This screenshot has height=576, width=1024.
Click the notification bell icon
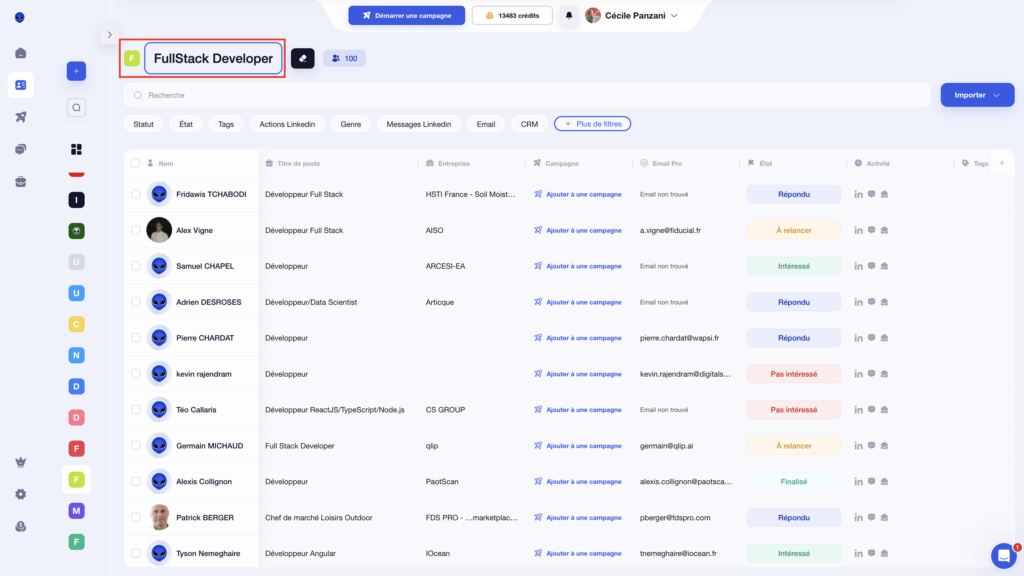(569, 15)
